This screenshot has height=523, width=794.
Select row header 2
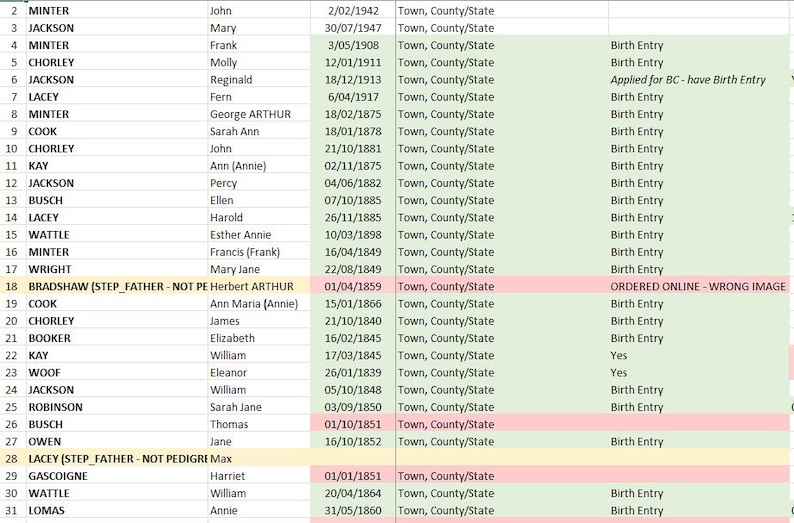(x=13, y=11)
